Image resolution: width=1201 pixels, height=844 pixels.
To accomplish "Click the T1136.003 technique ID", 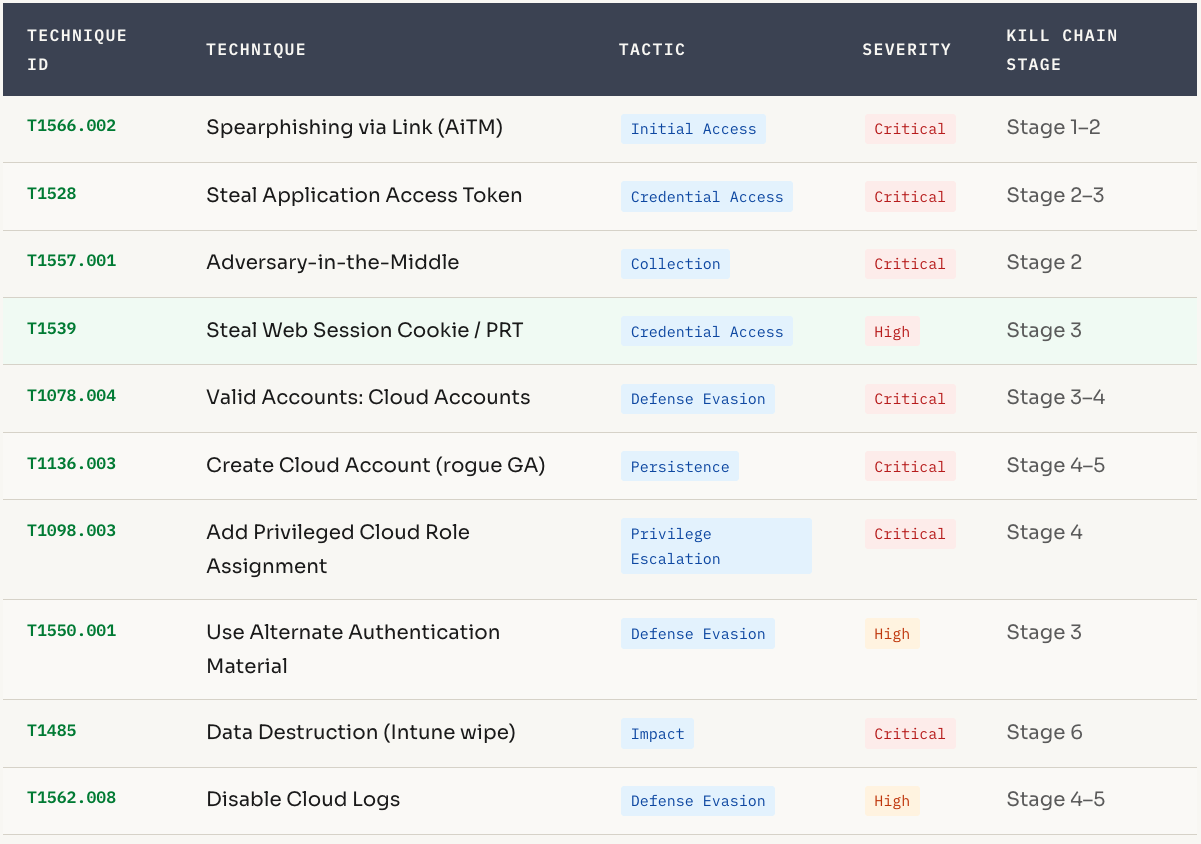I will (71, 464).
